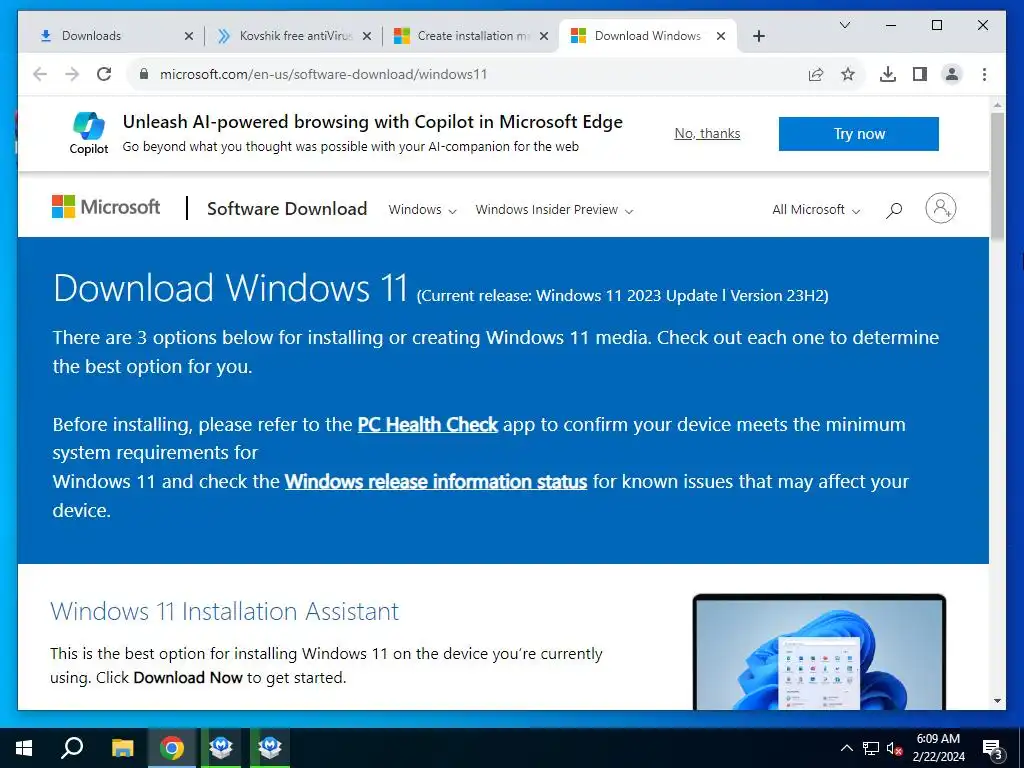The image size is (1024, 768).
Task: Close the Downloads tab
Action: tap(189, 36)
